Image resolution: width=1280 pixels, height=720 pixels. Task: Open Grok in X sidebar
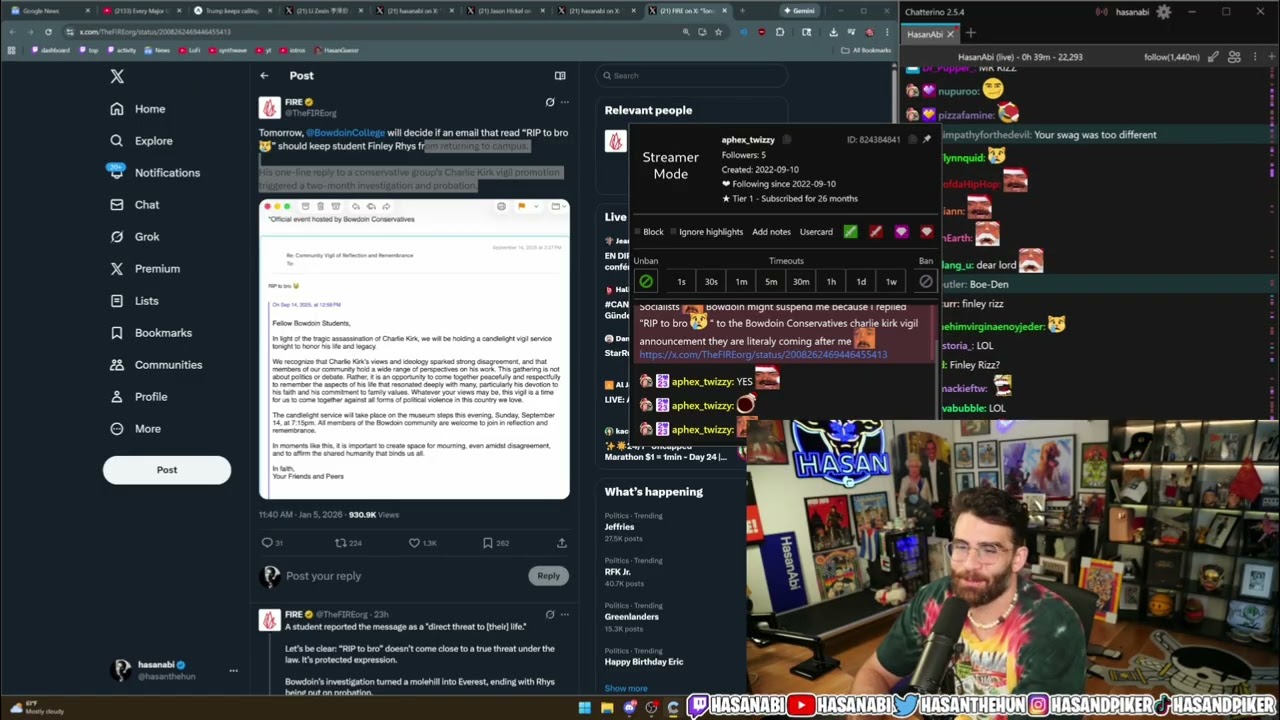(x=135, y=237)
